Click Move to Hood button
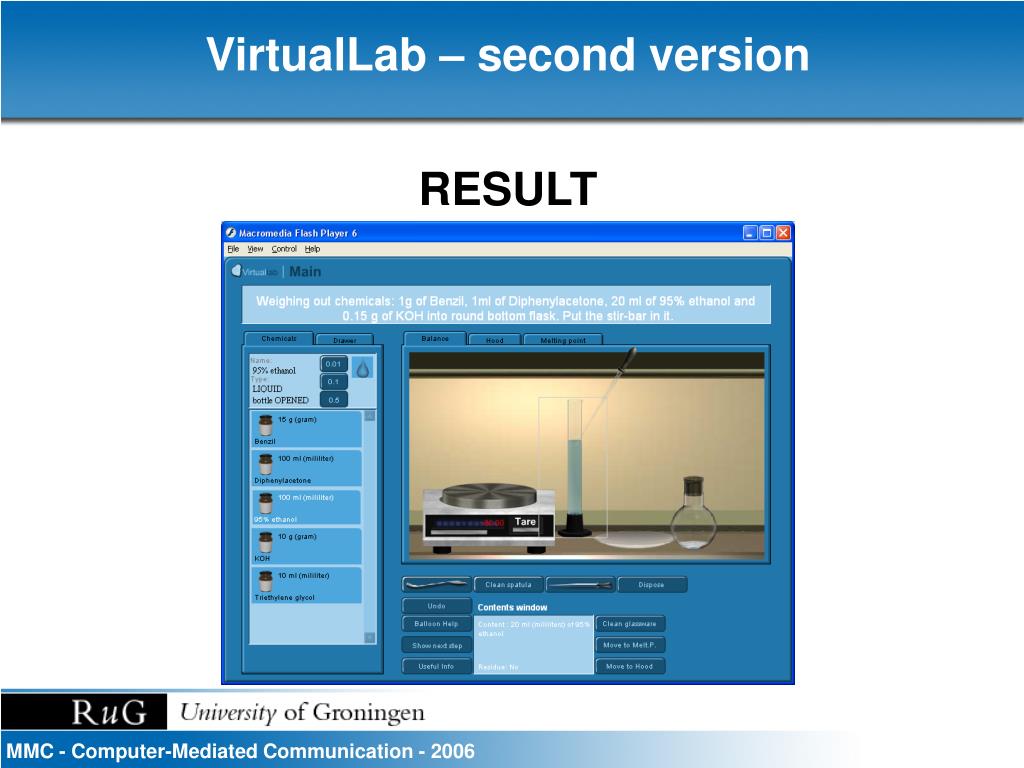 point(630,666)
